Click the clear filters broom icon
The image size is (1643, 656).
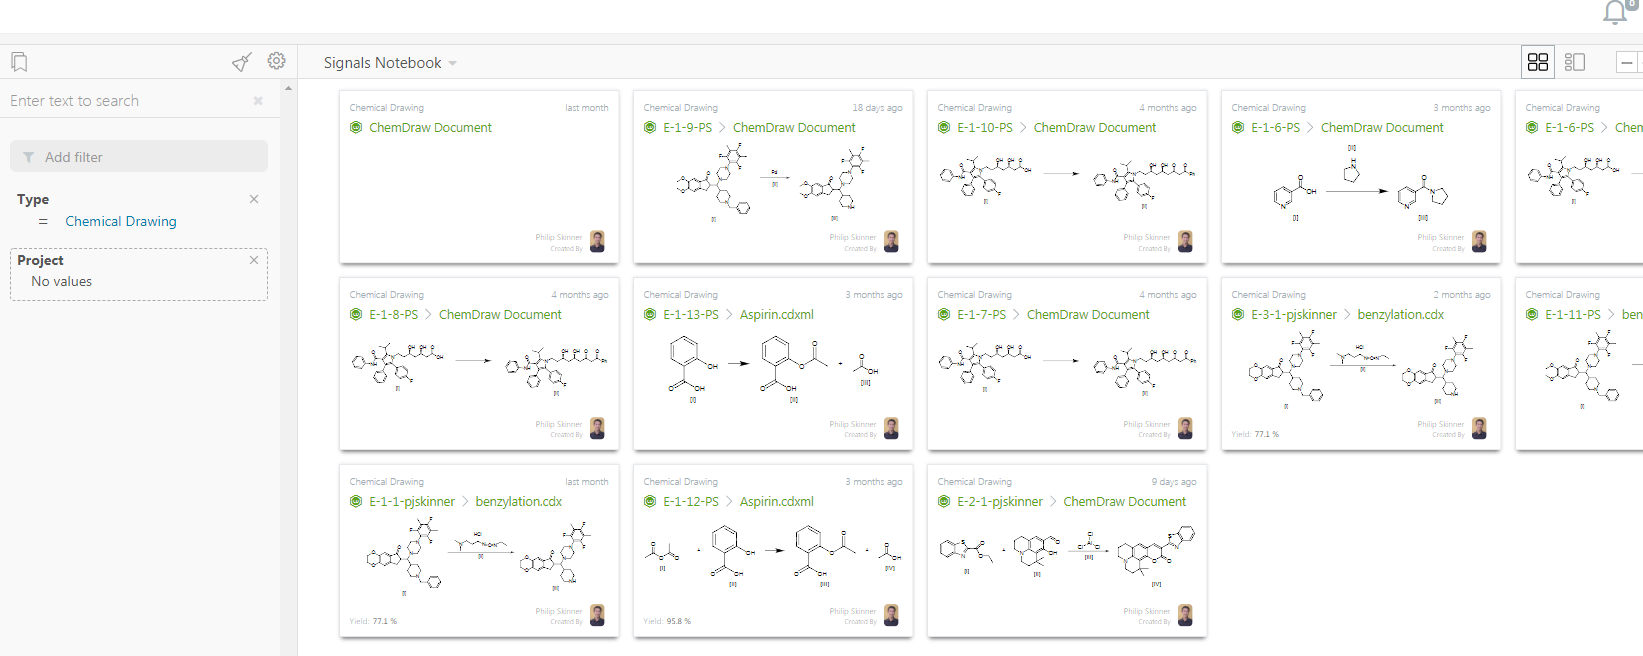[241, 63]
